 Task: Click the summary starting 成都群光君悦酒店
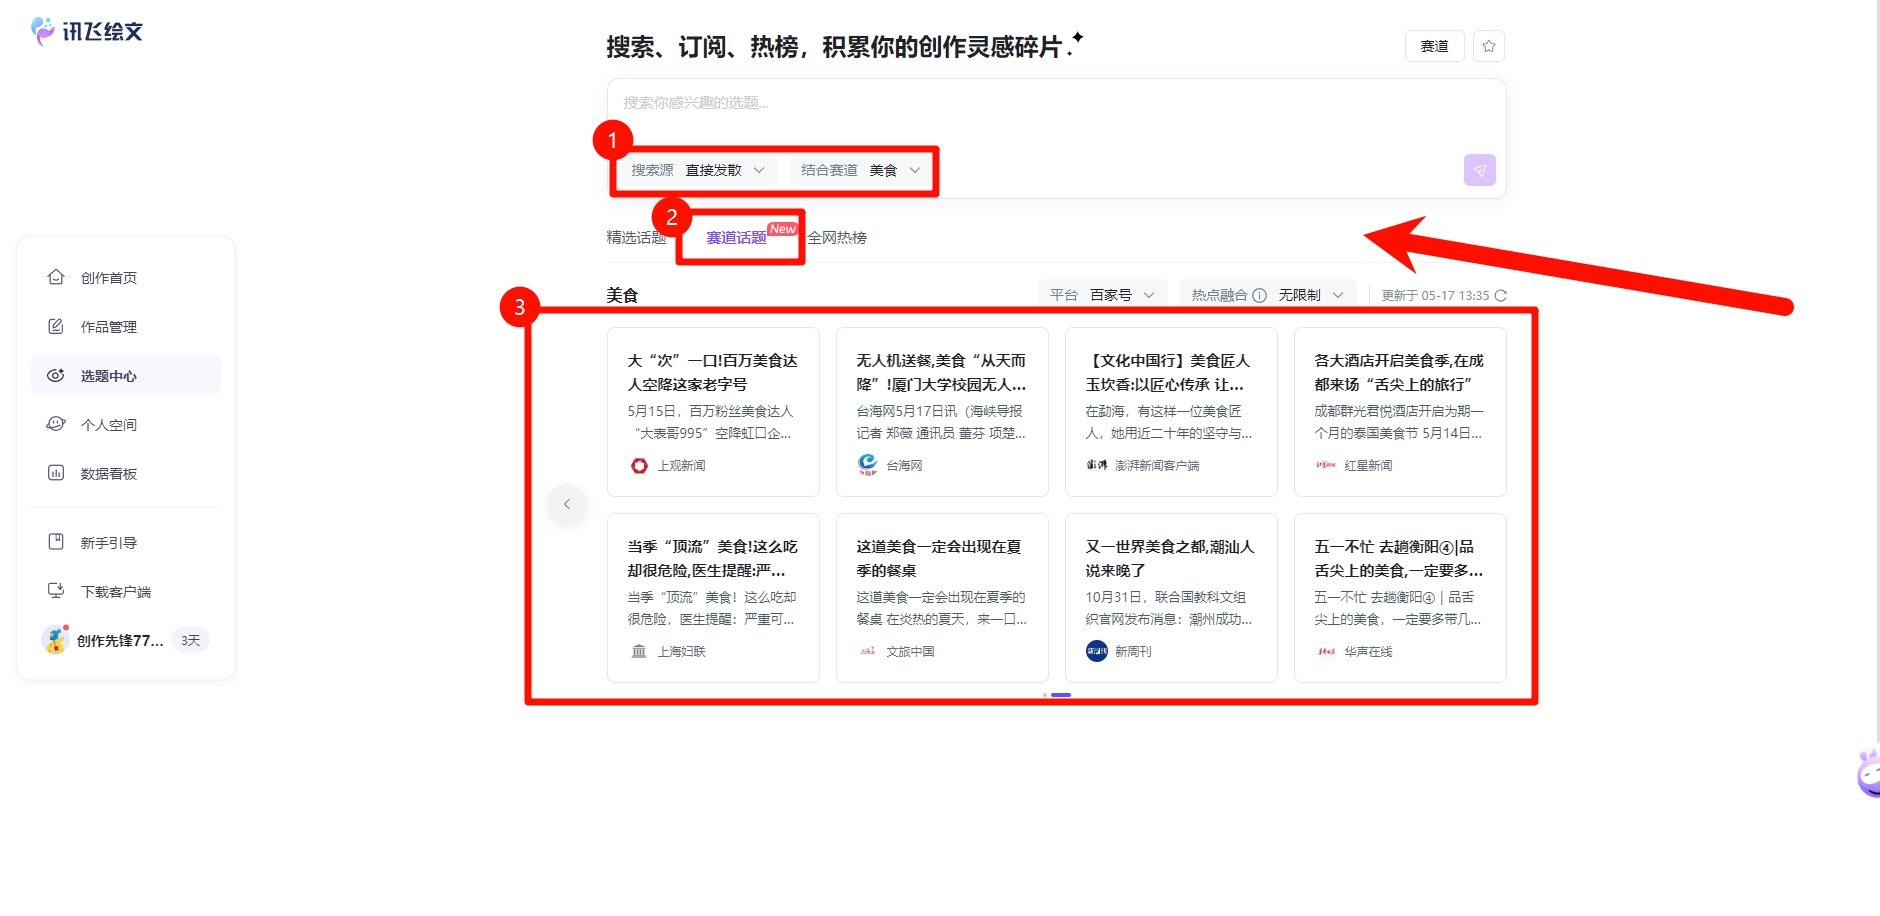pyautogui.click(x=1399, y=422)
